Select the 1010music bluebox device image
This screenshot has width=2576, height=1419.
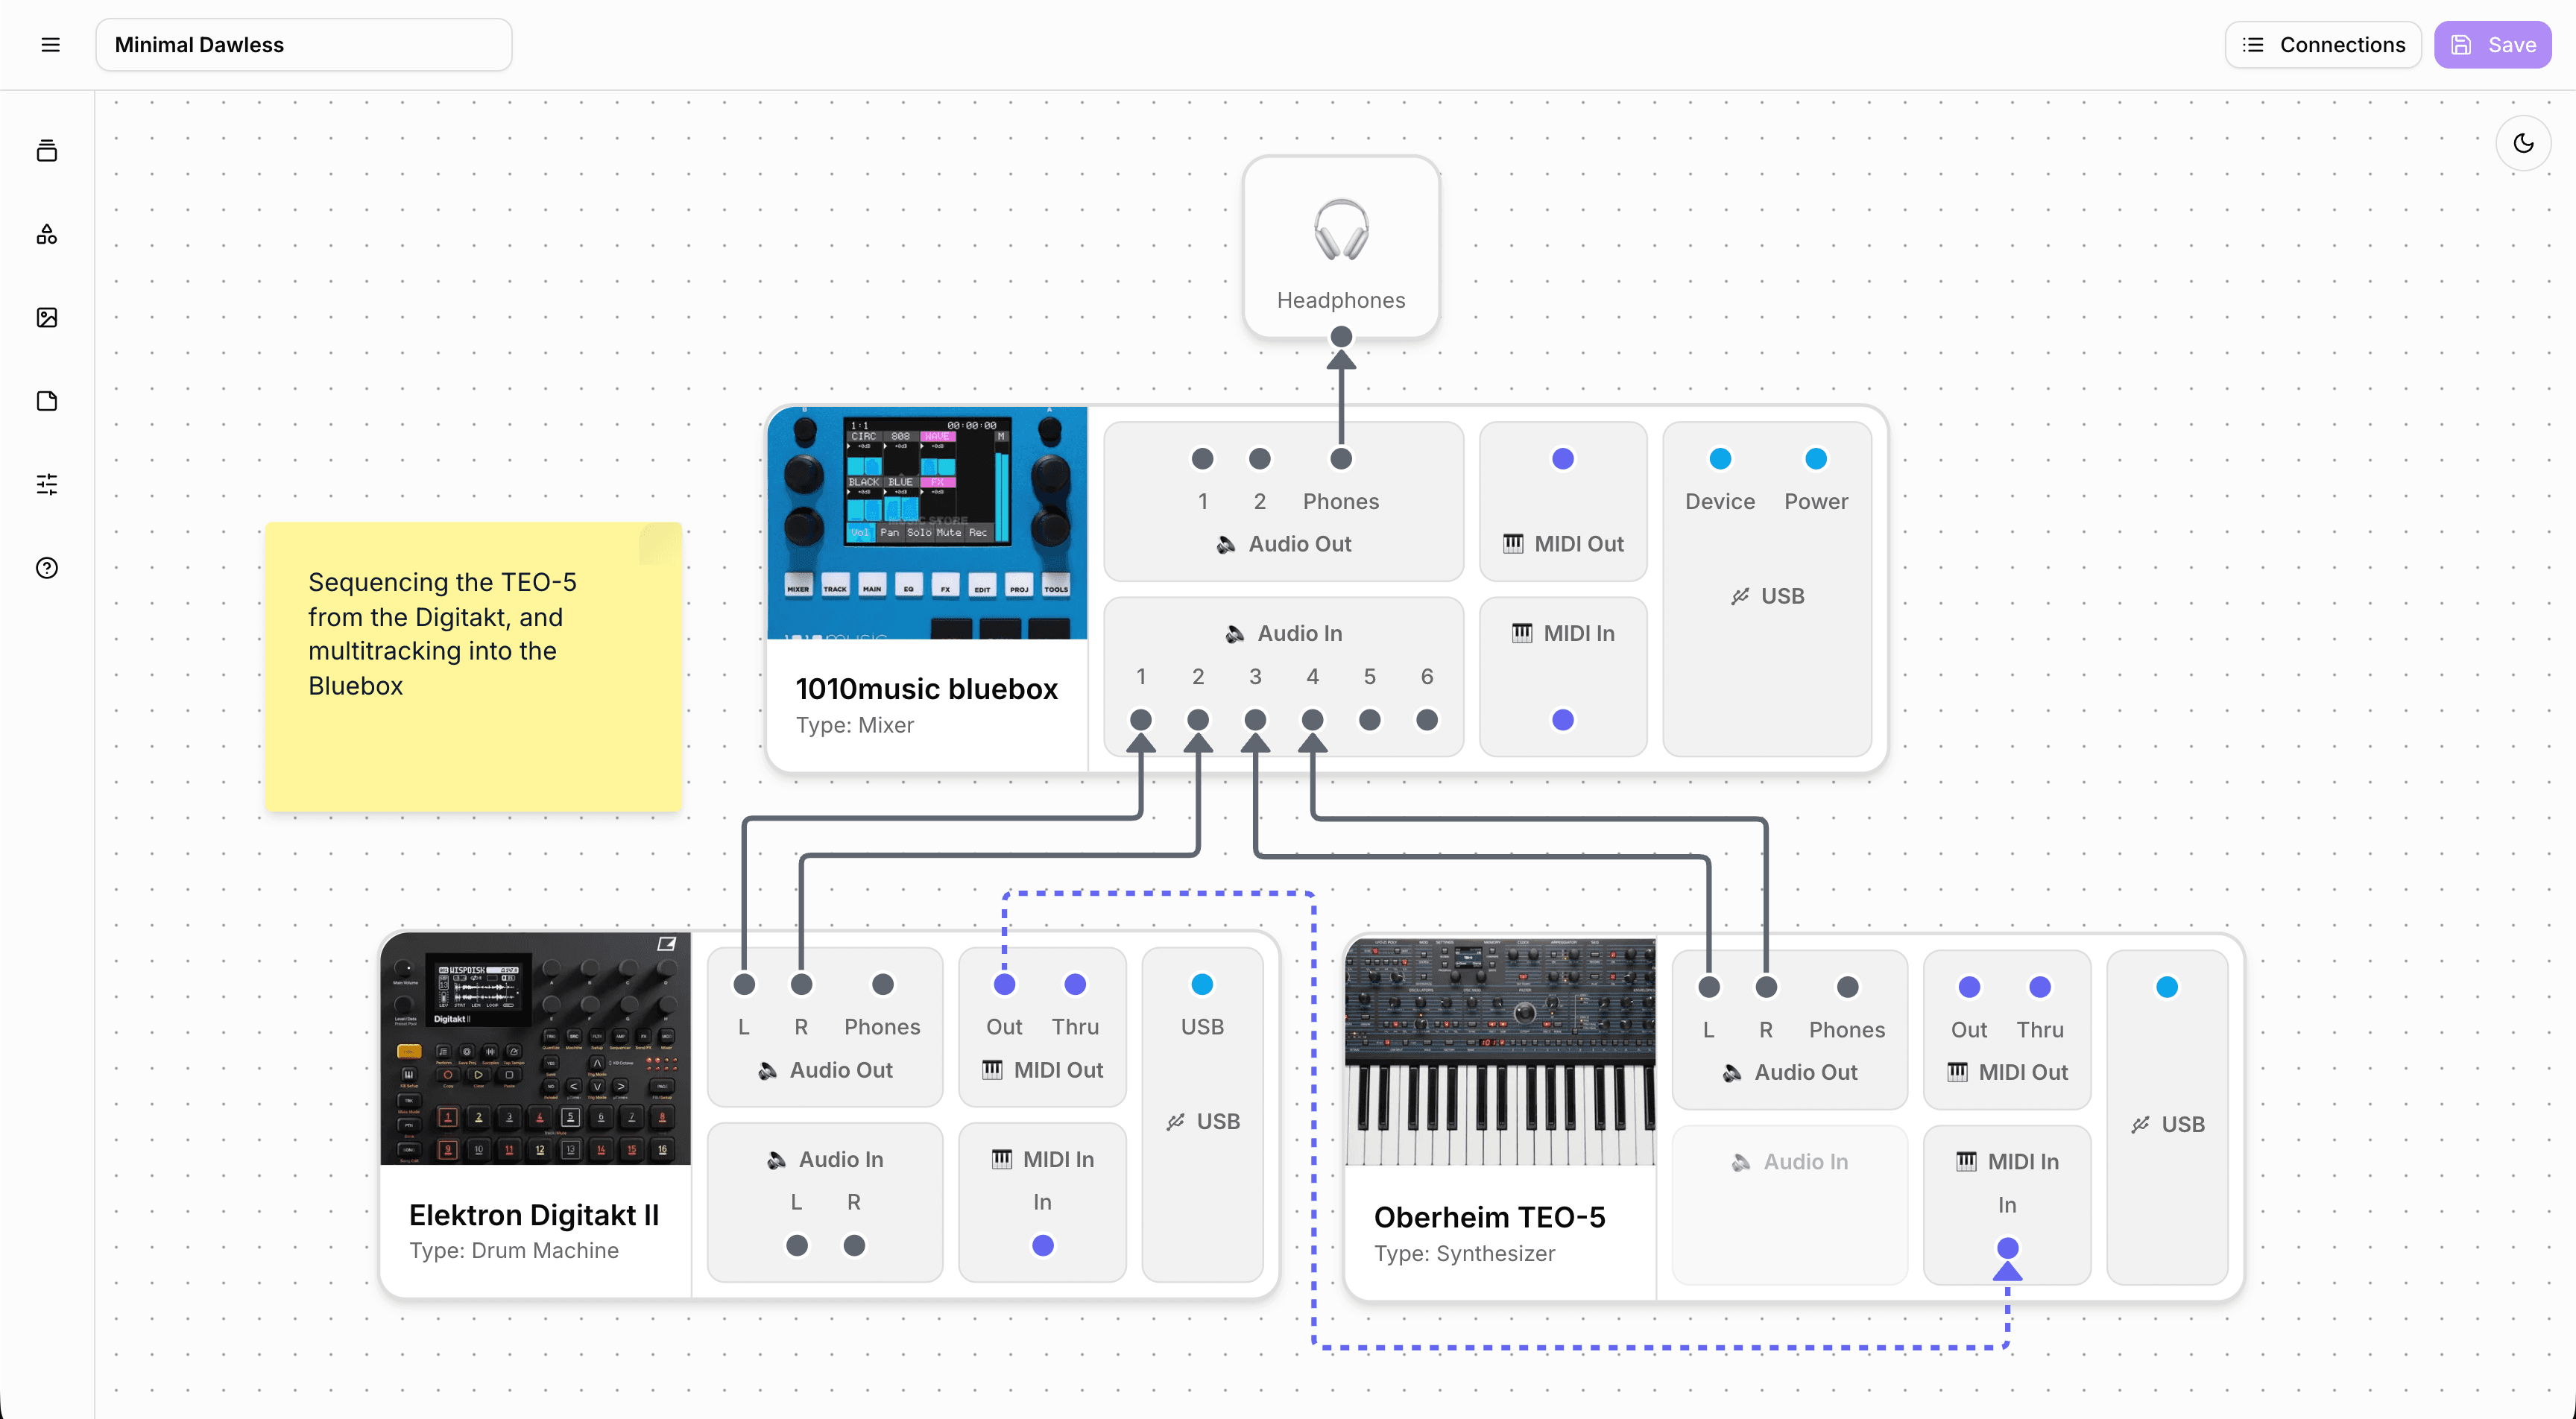[927, 523]
